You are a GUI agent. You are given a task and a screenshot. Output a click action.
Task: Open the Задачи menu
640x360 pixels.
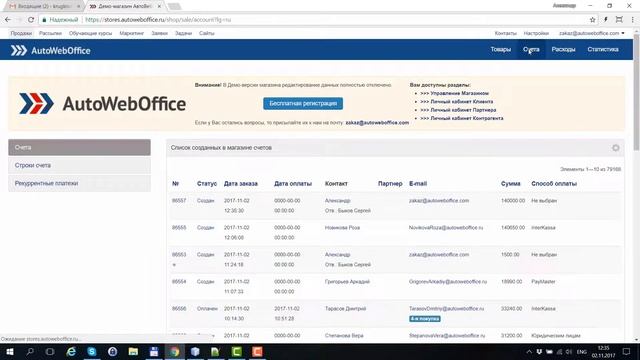pos(183,33)
